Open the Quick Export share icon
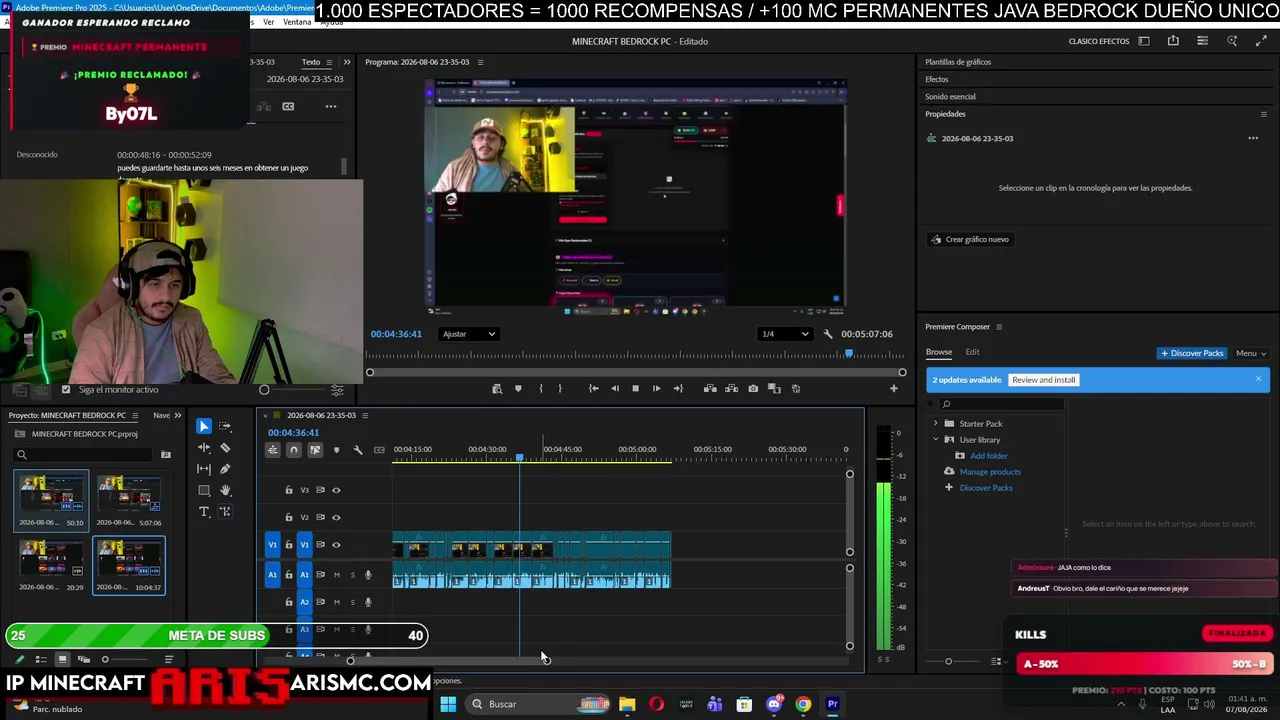 point(1173,41)
